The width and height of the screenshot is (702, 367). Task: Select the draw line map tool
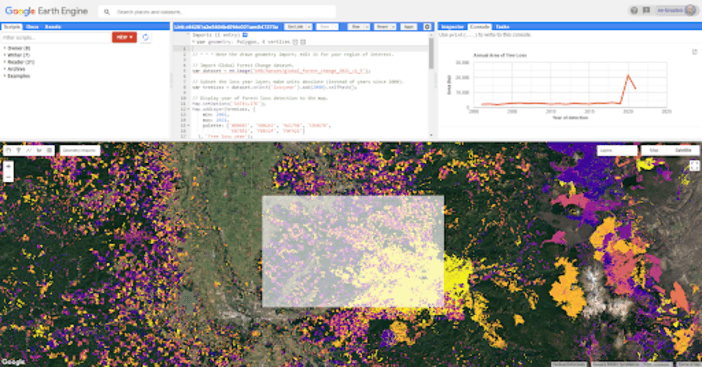click(29, 150)
